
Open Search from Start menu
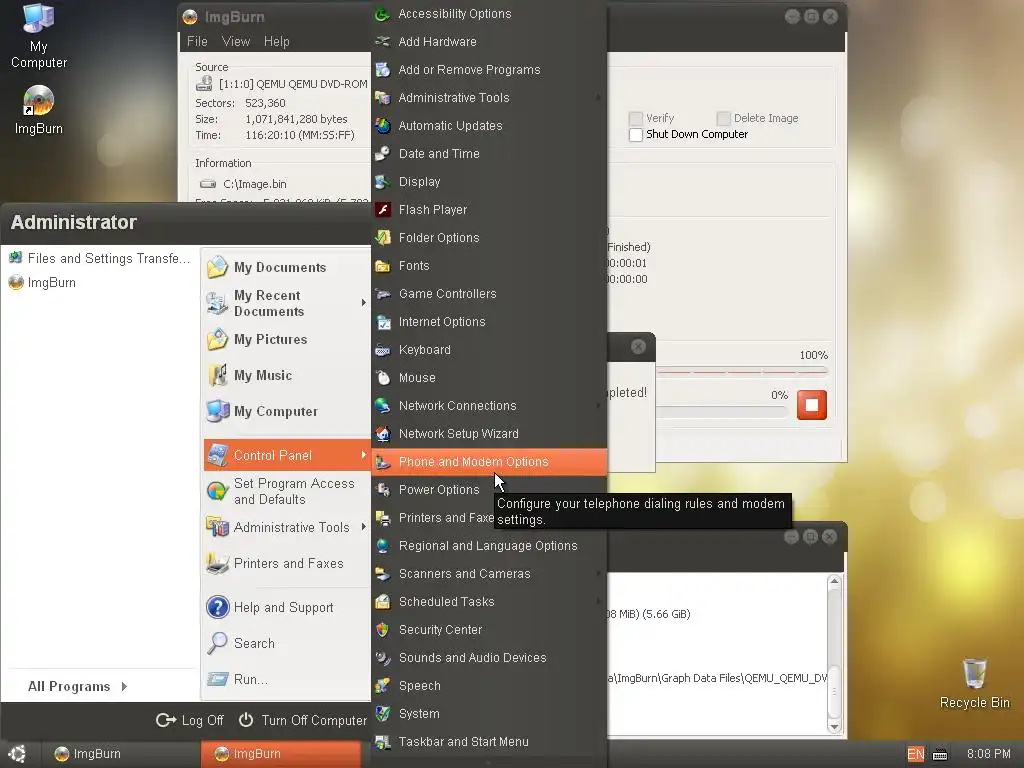coord(287,643)
